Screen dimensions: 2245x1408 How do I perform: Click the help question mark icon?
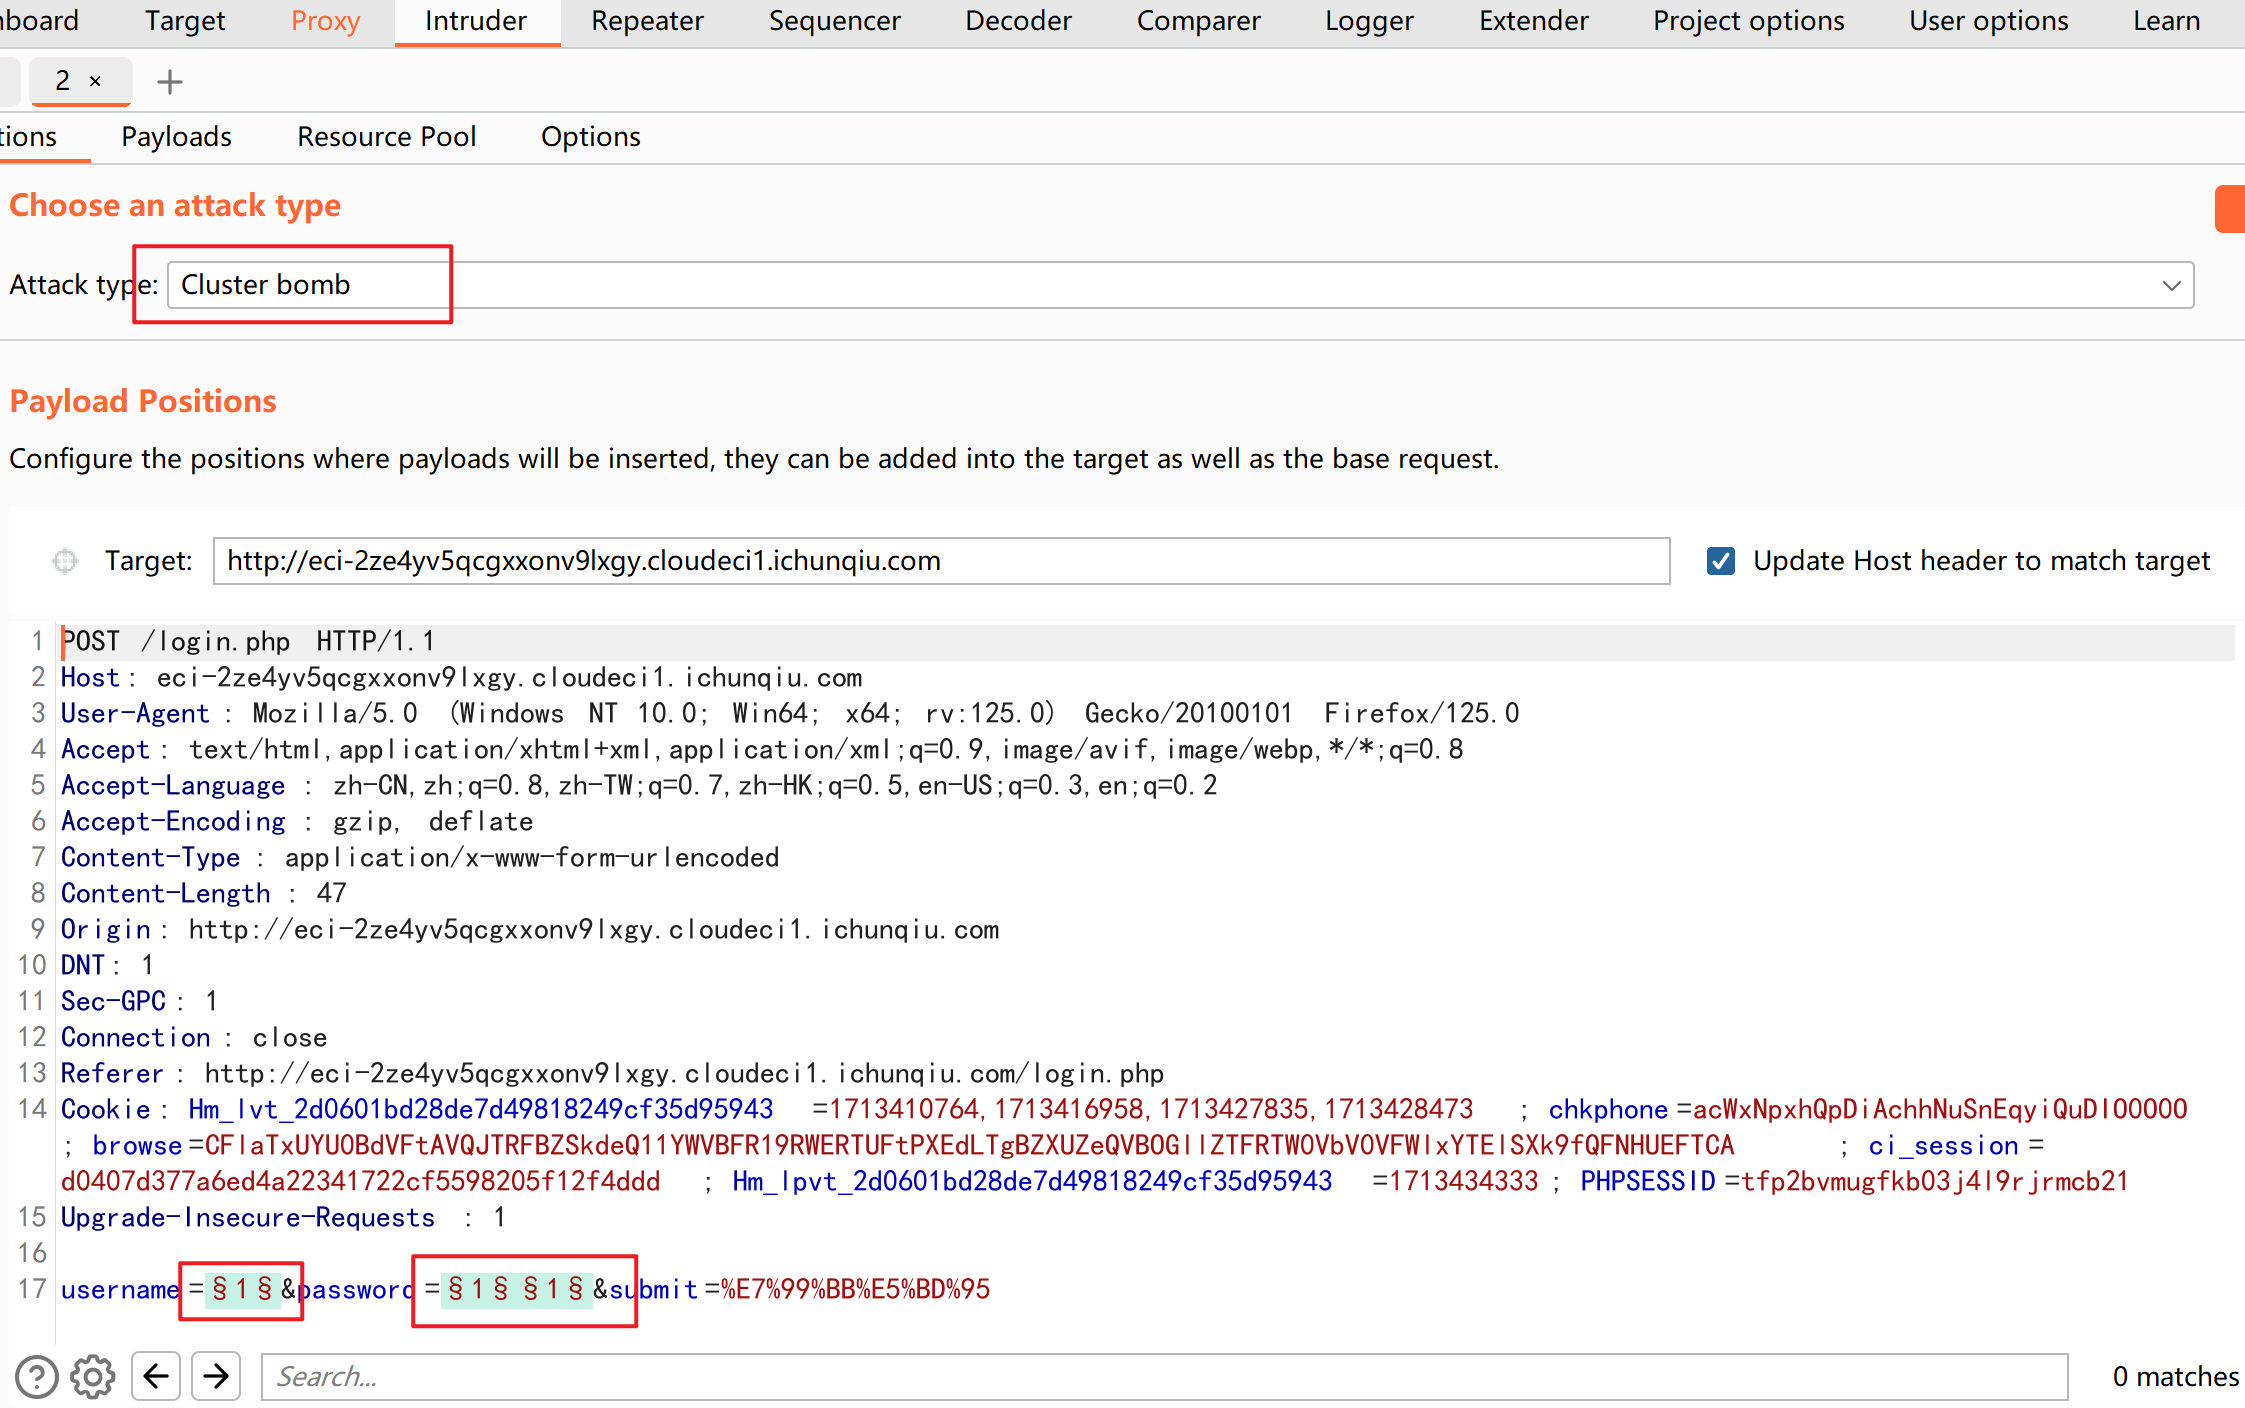point(37,1377)
